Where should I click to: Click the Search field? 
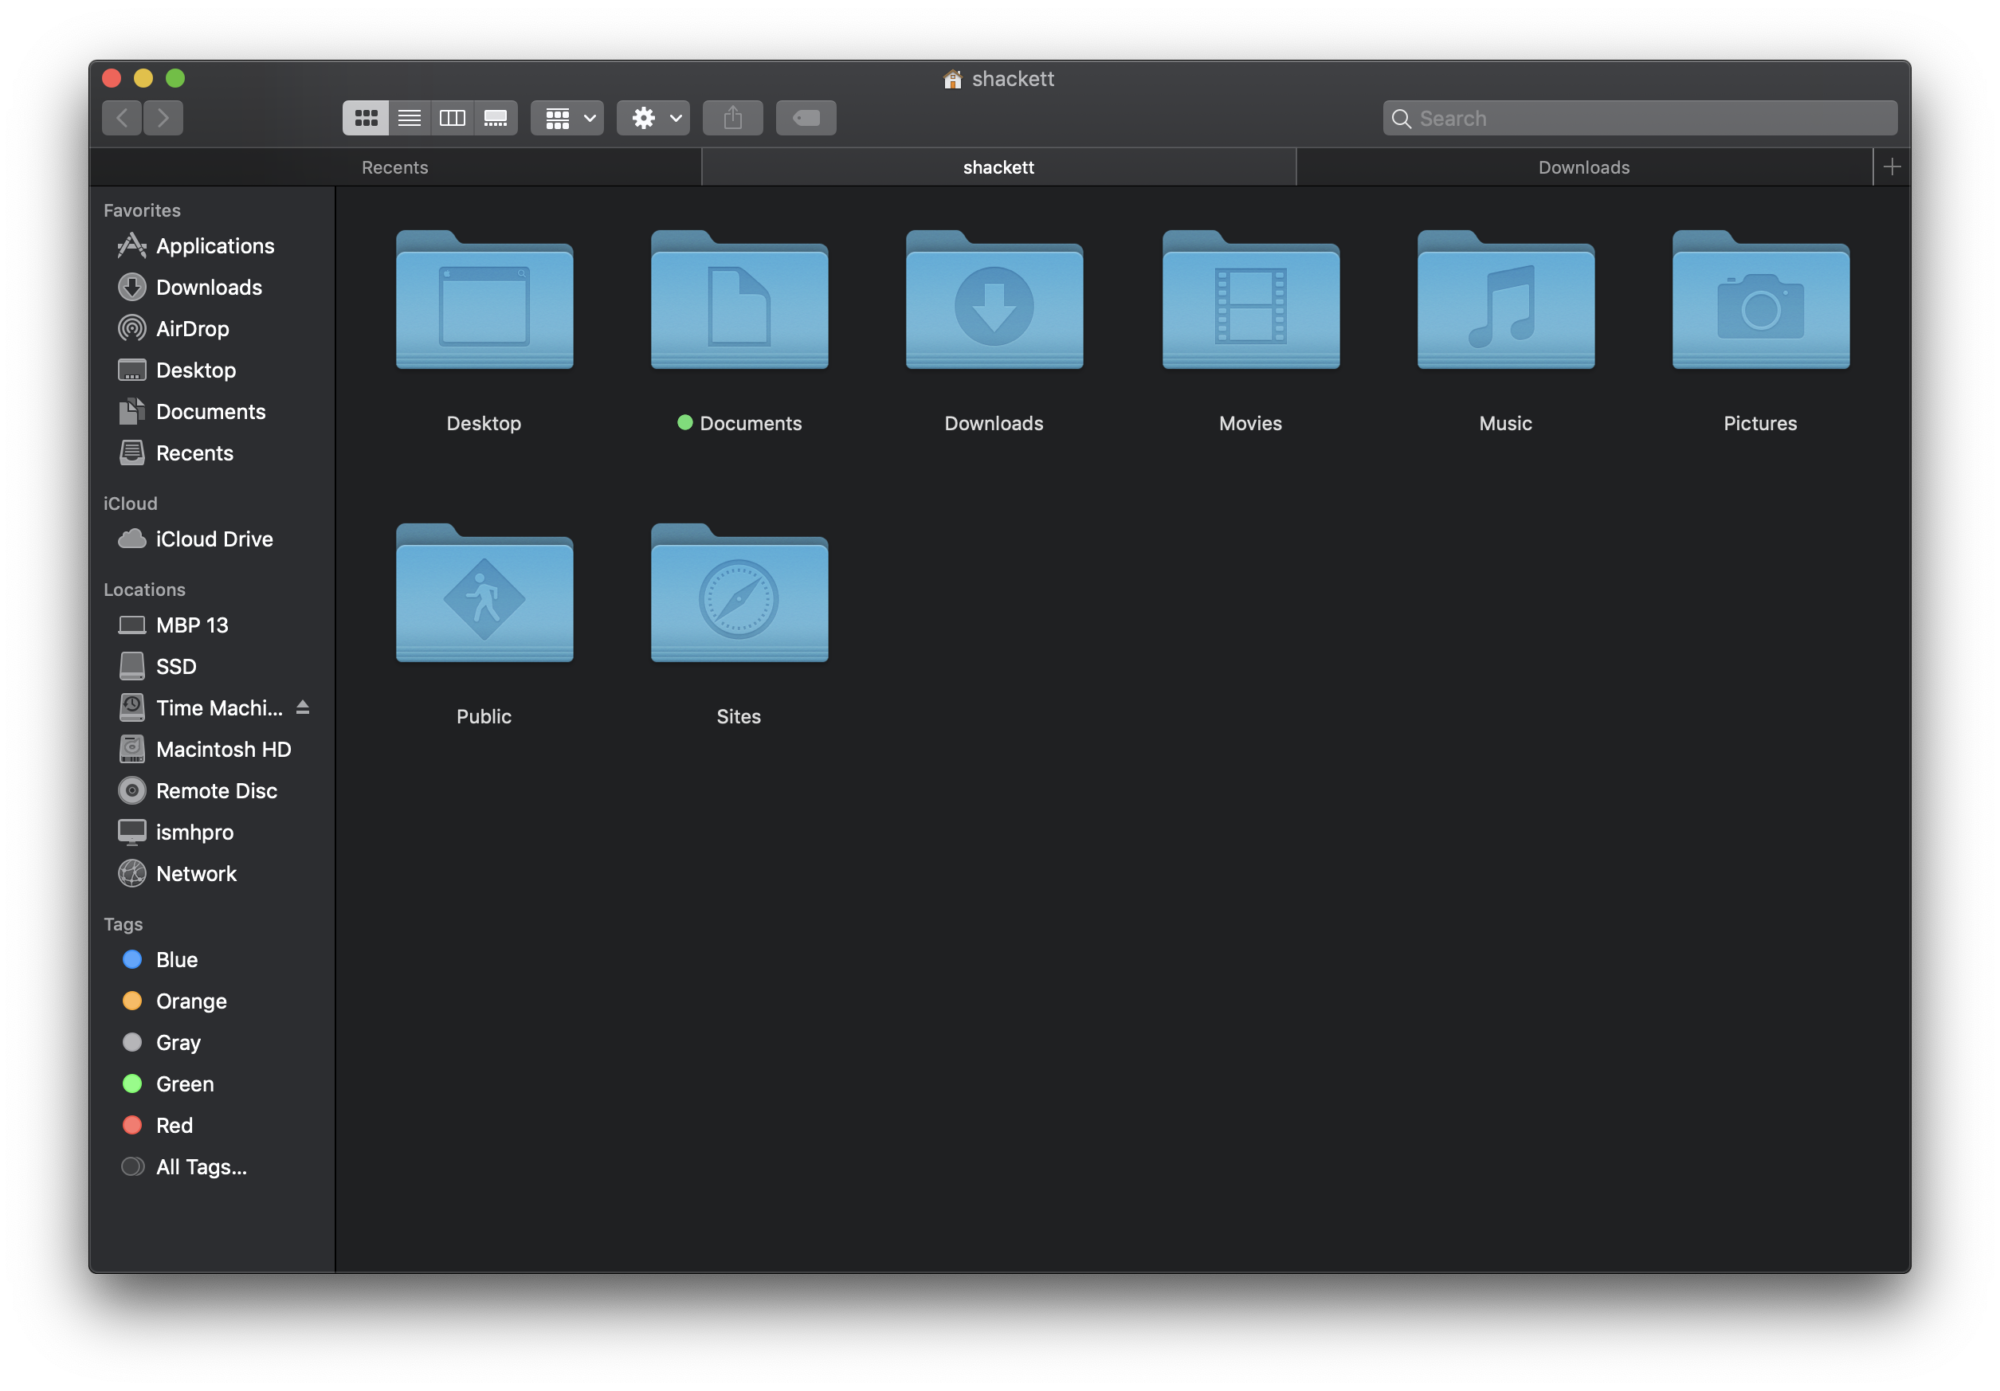click(1640, 118)
